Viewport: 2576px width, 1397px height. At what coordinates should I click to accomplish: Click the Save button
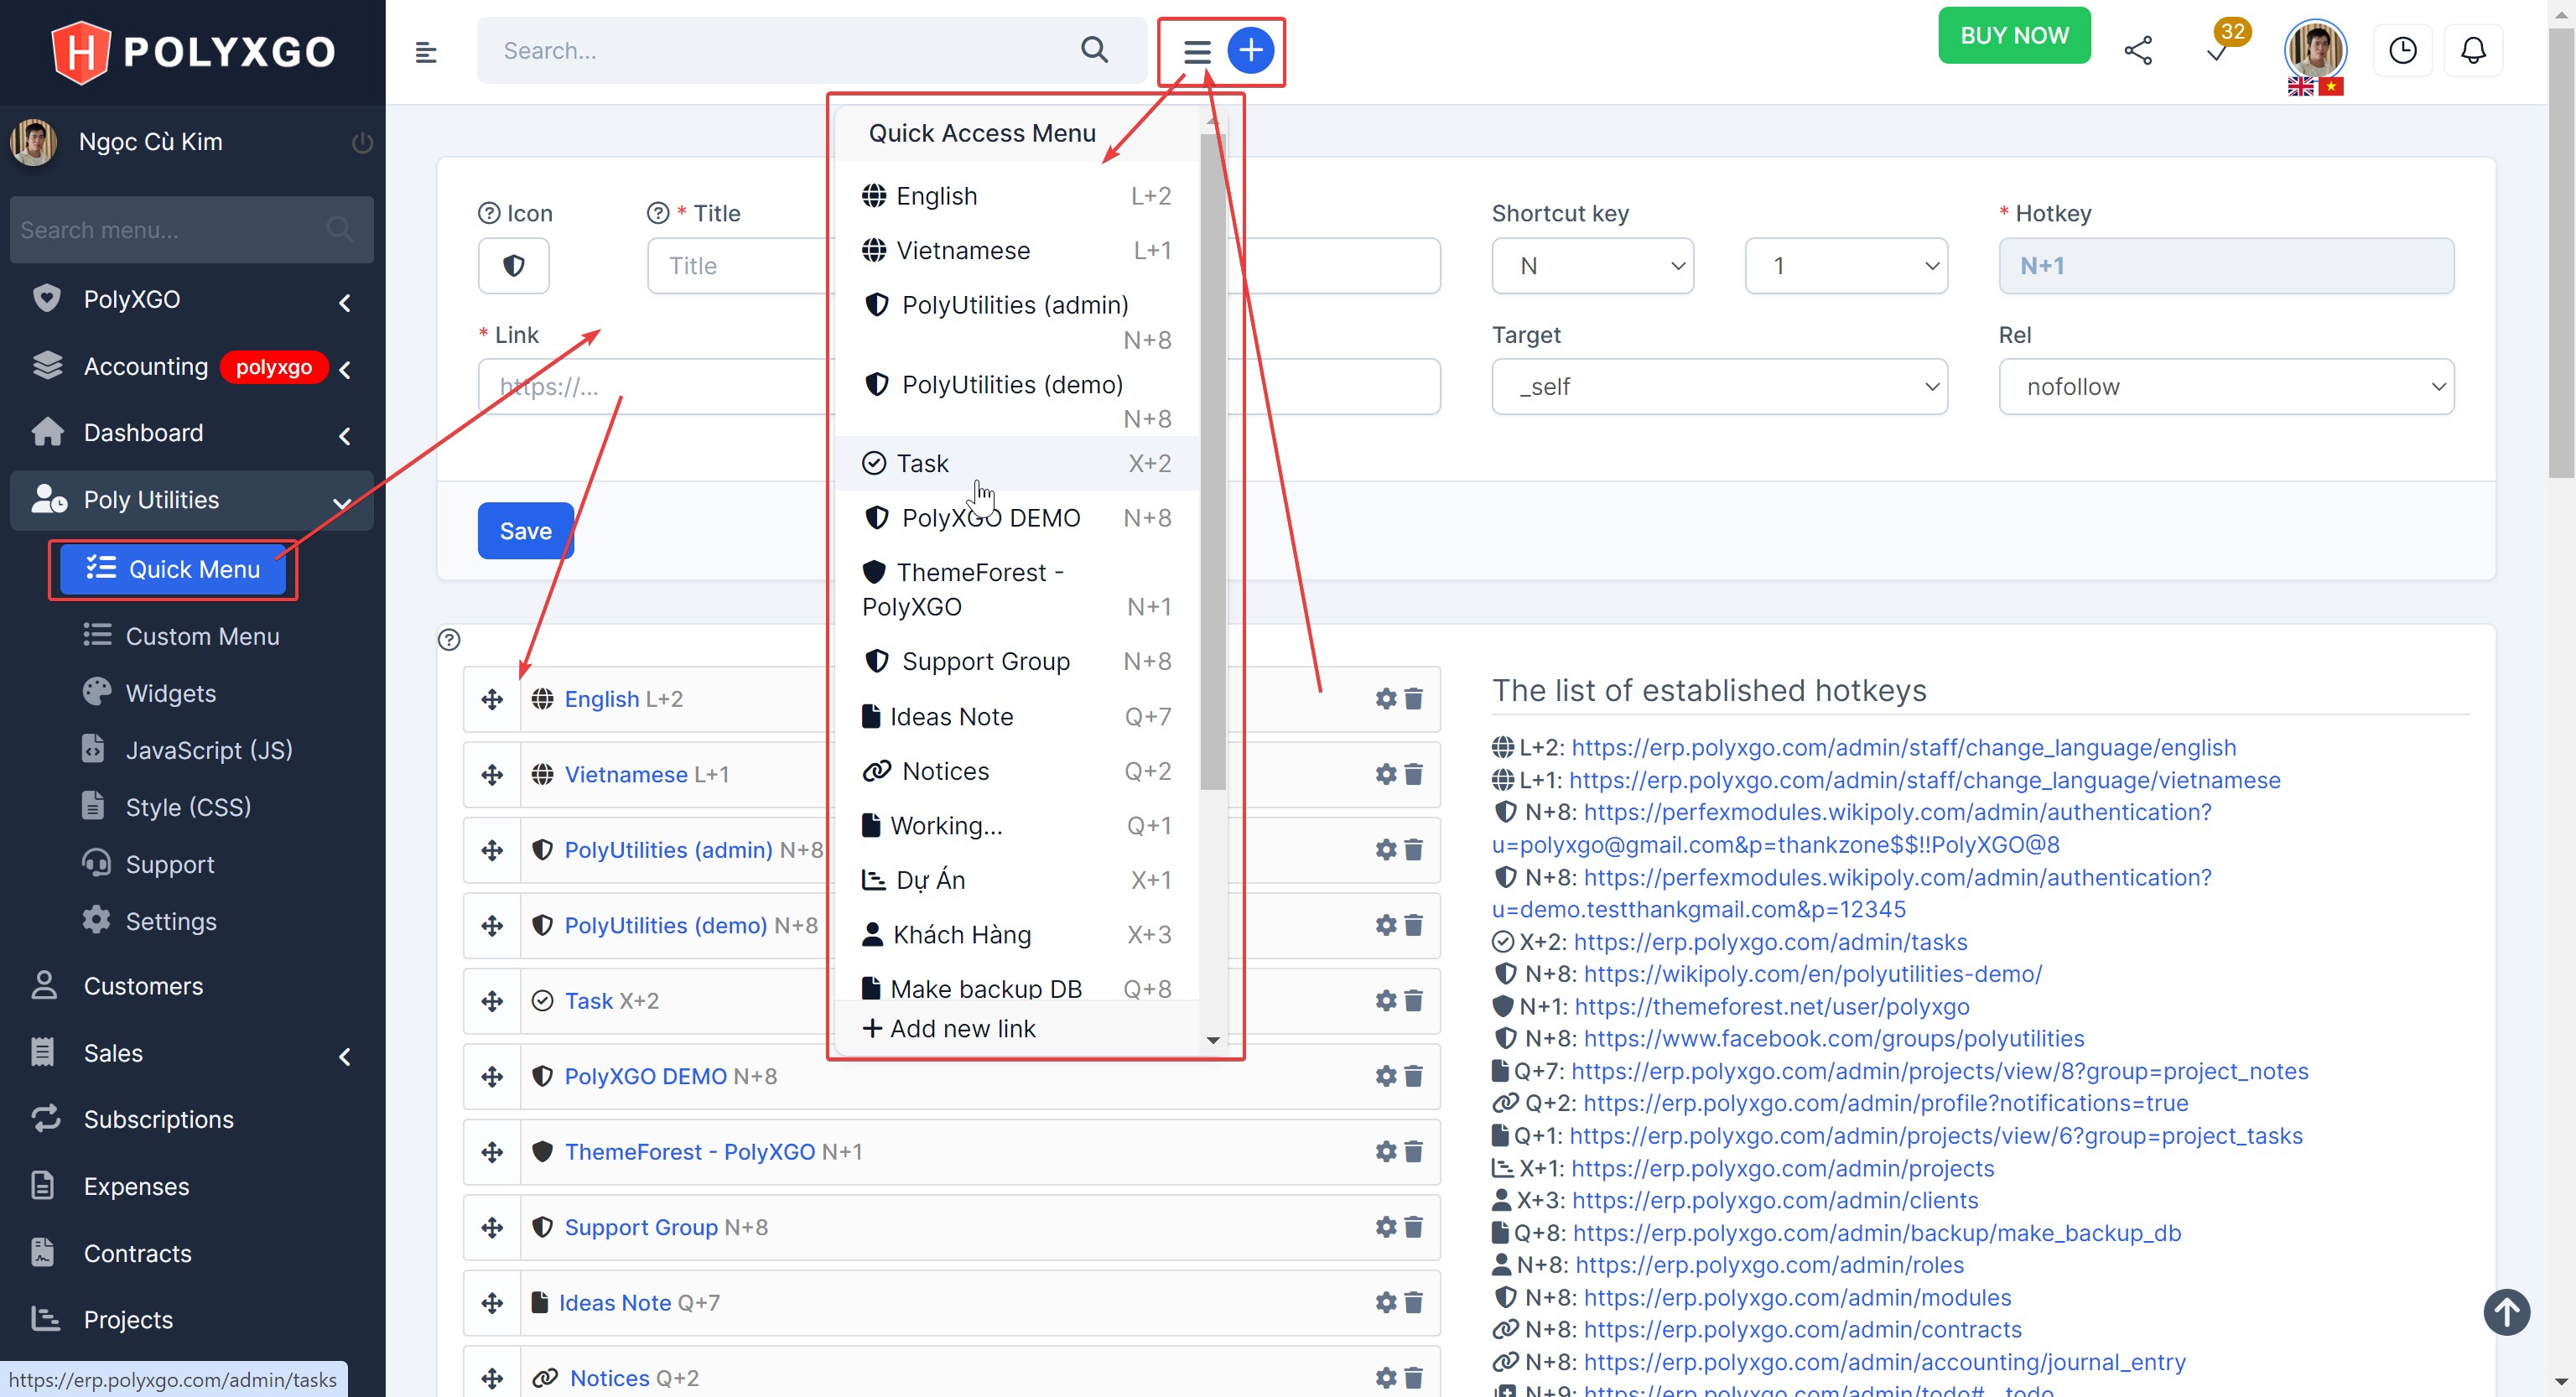pyautogui.click(x=524, y=530)
